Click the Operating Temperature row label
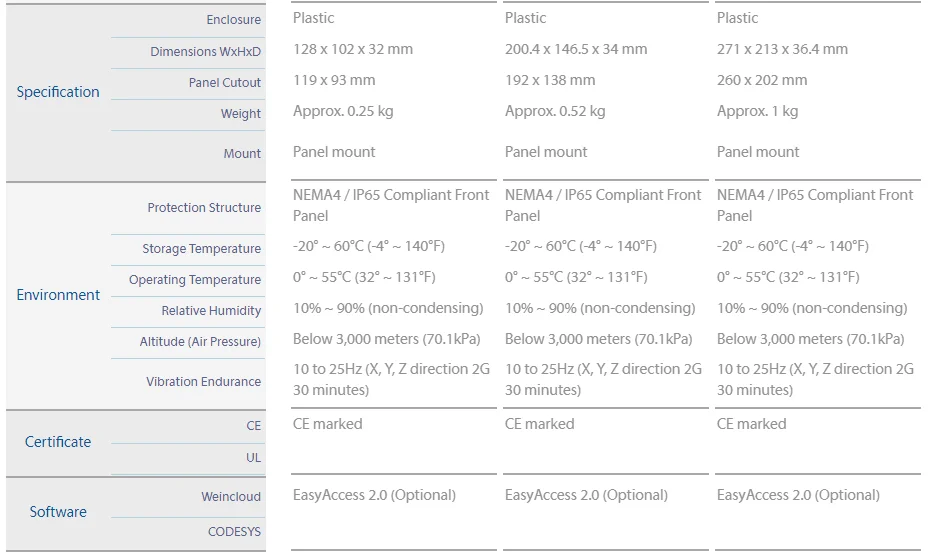This screenshot has width=931, height=555. coord(195,280)
